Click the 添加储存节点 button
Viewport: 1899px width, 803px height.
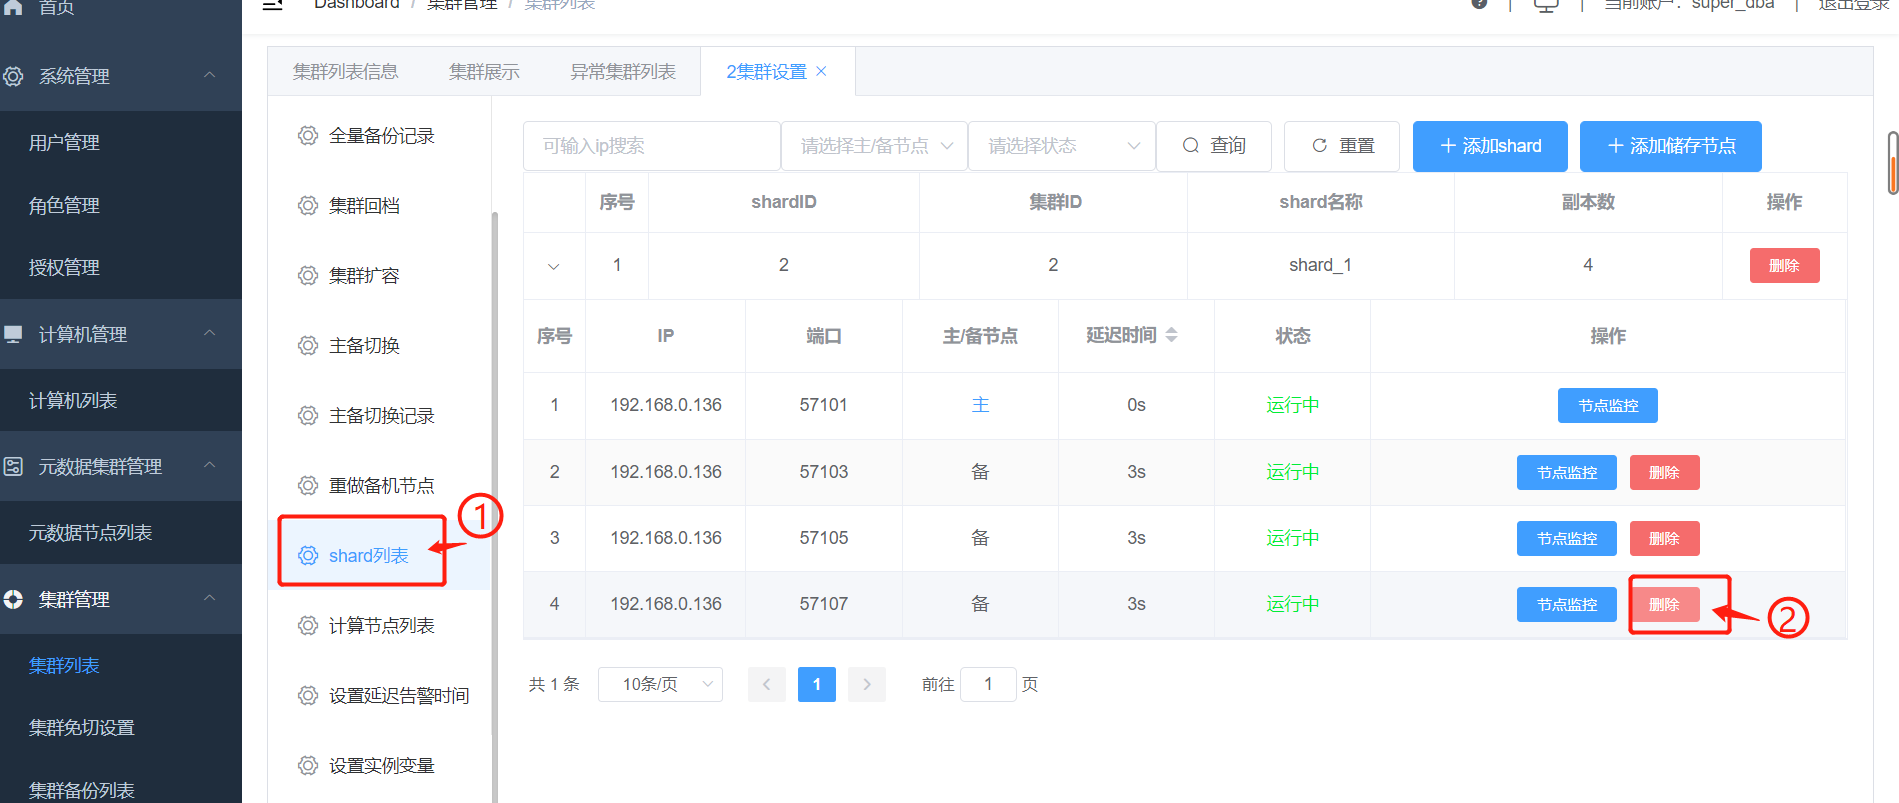[1671, 146]
